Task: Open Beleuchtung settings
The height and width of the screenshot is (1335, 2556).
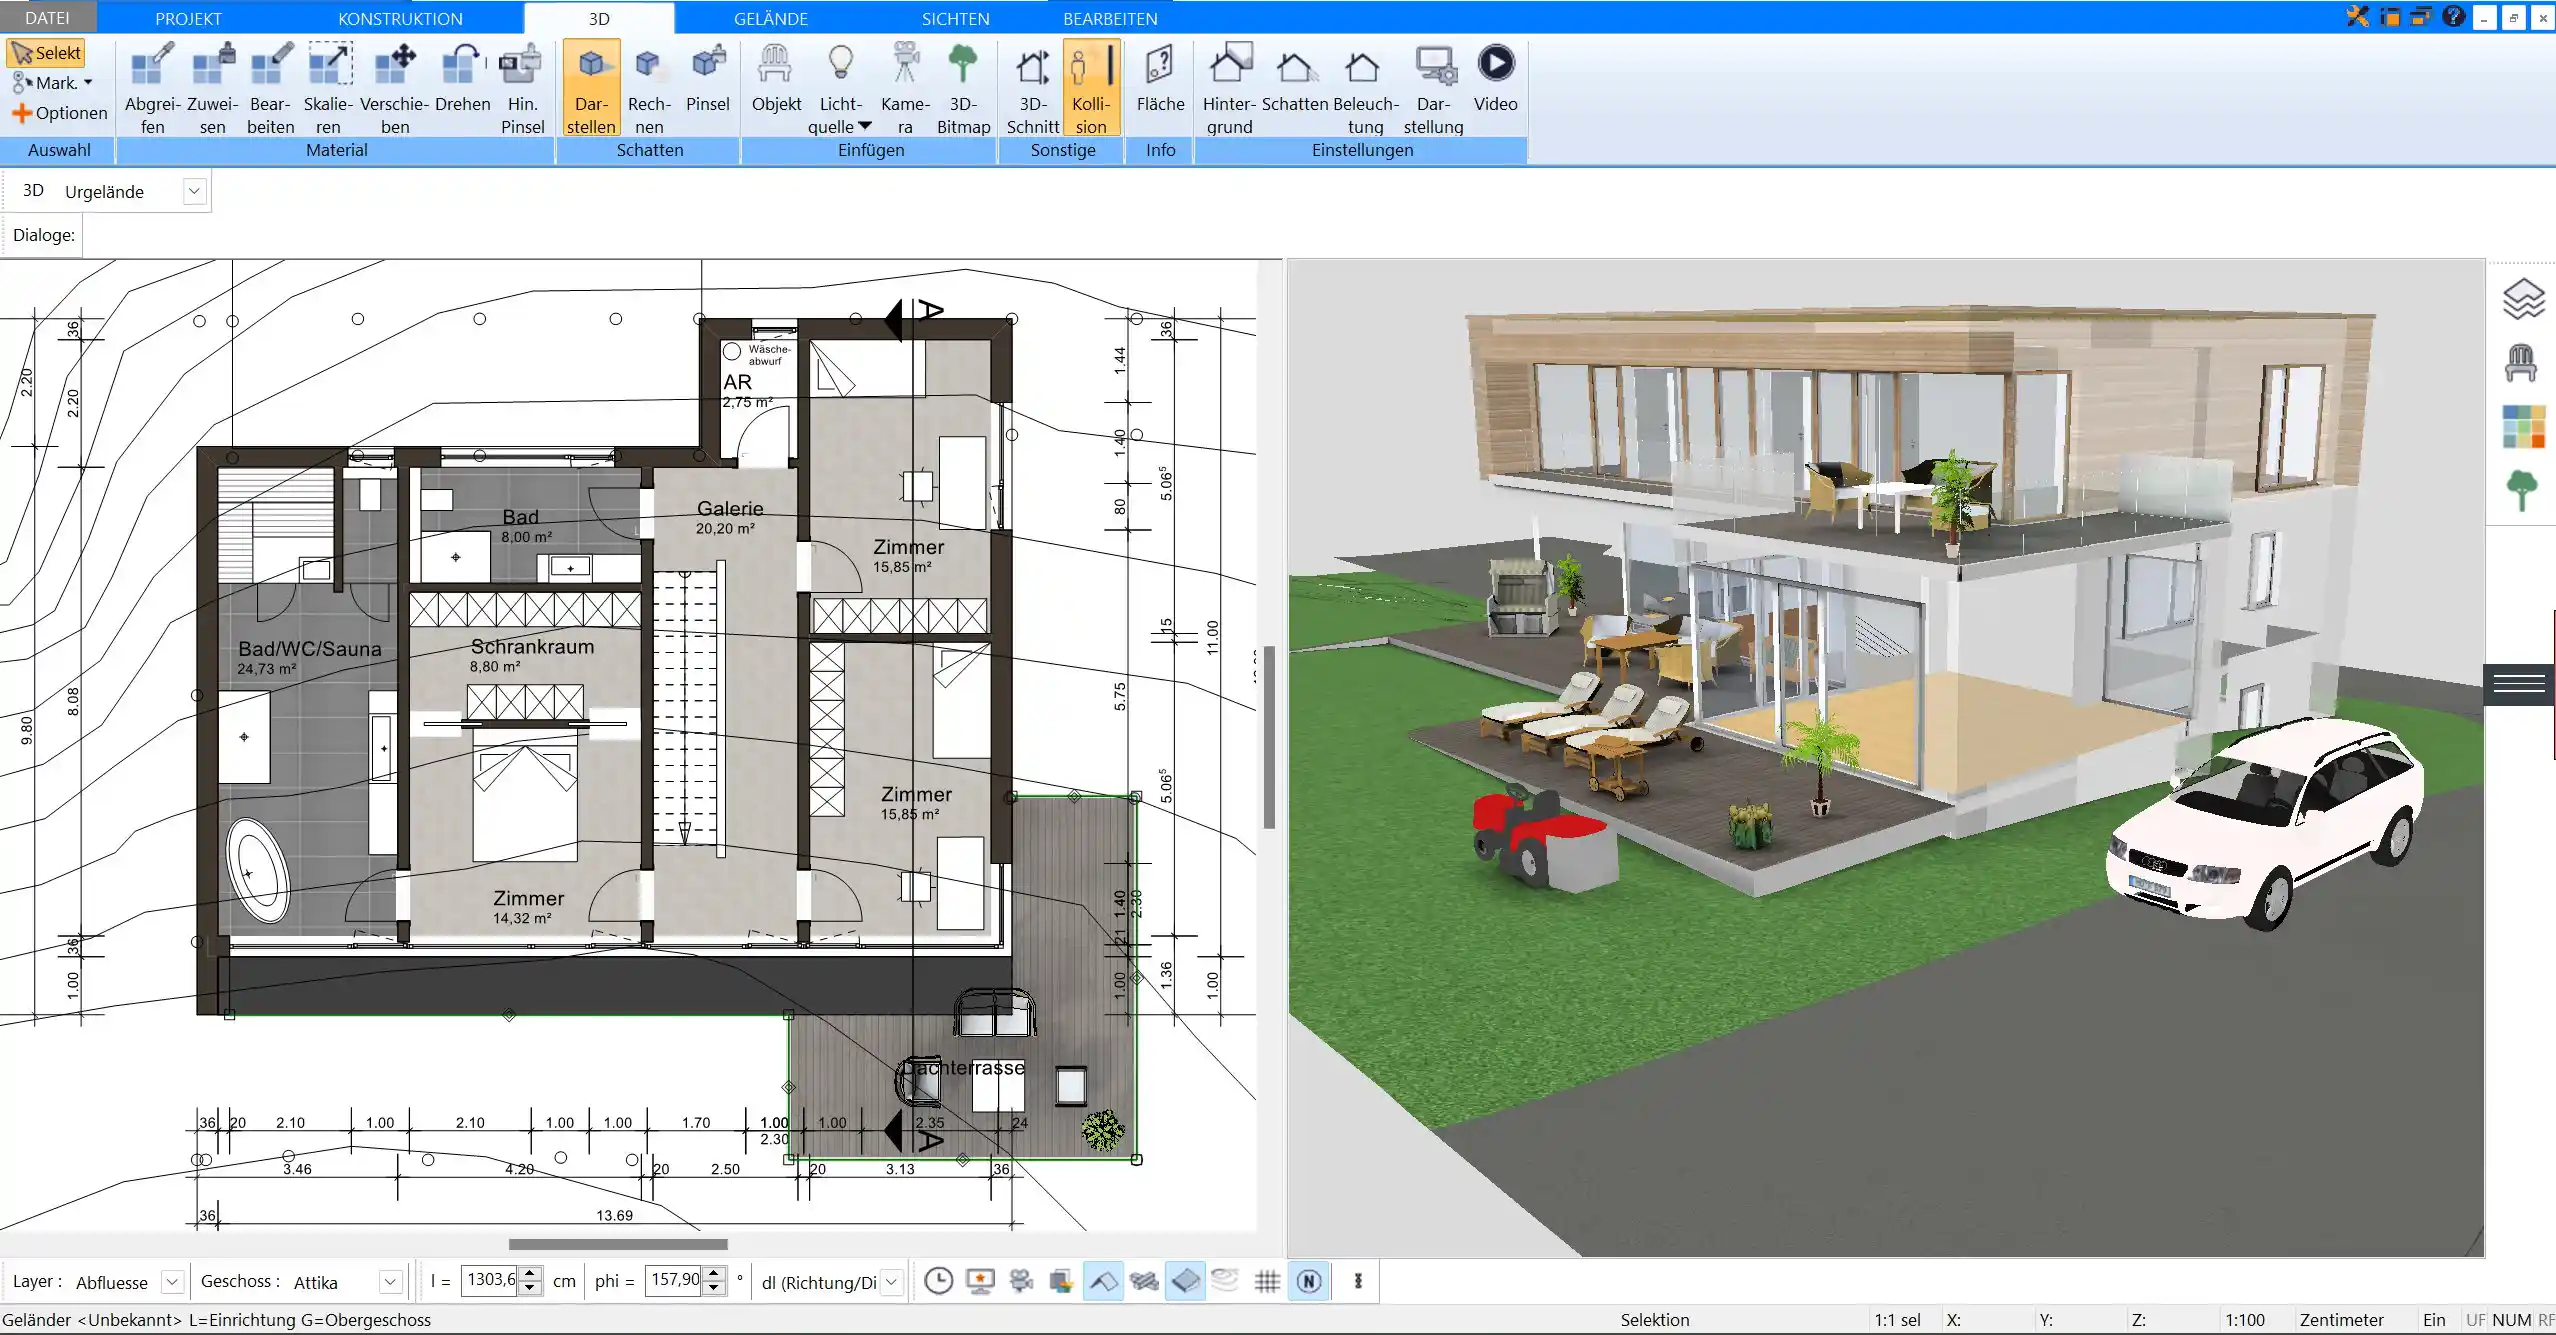Action: (x=1365, y=88)
